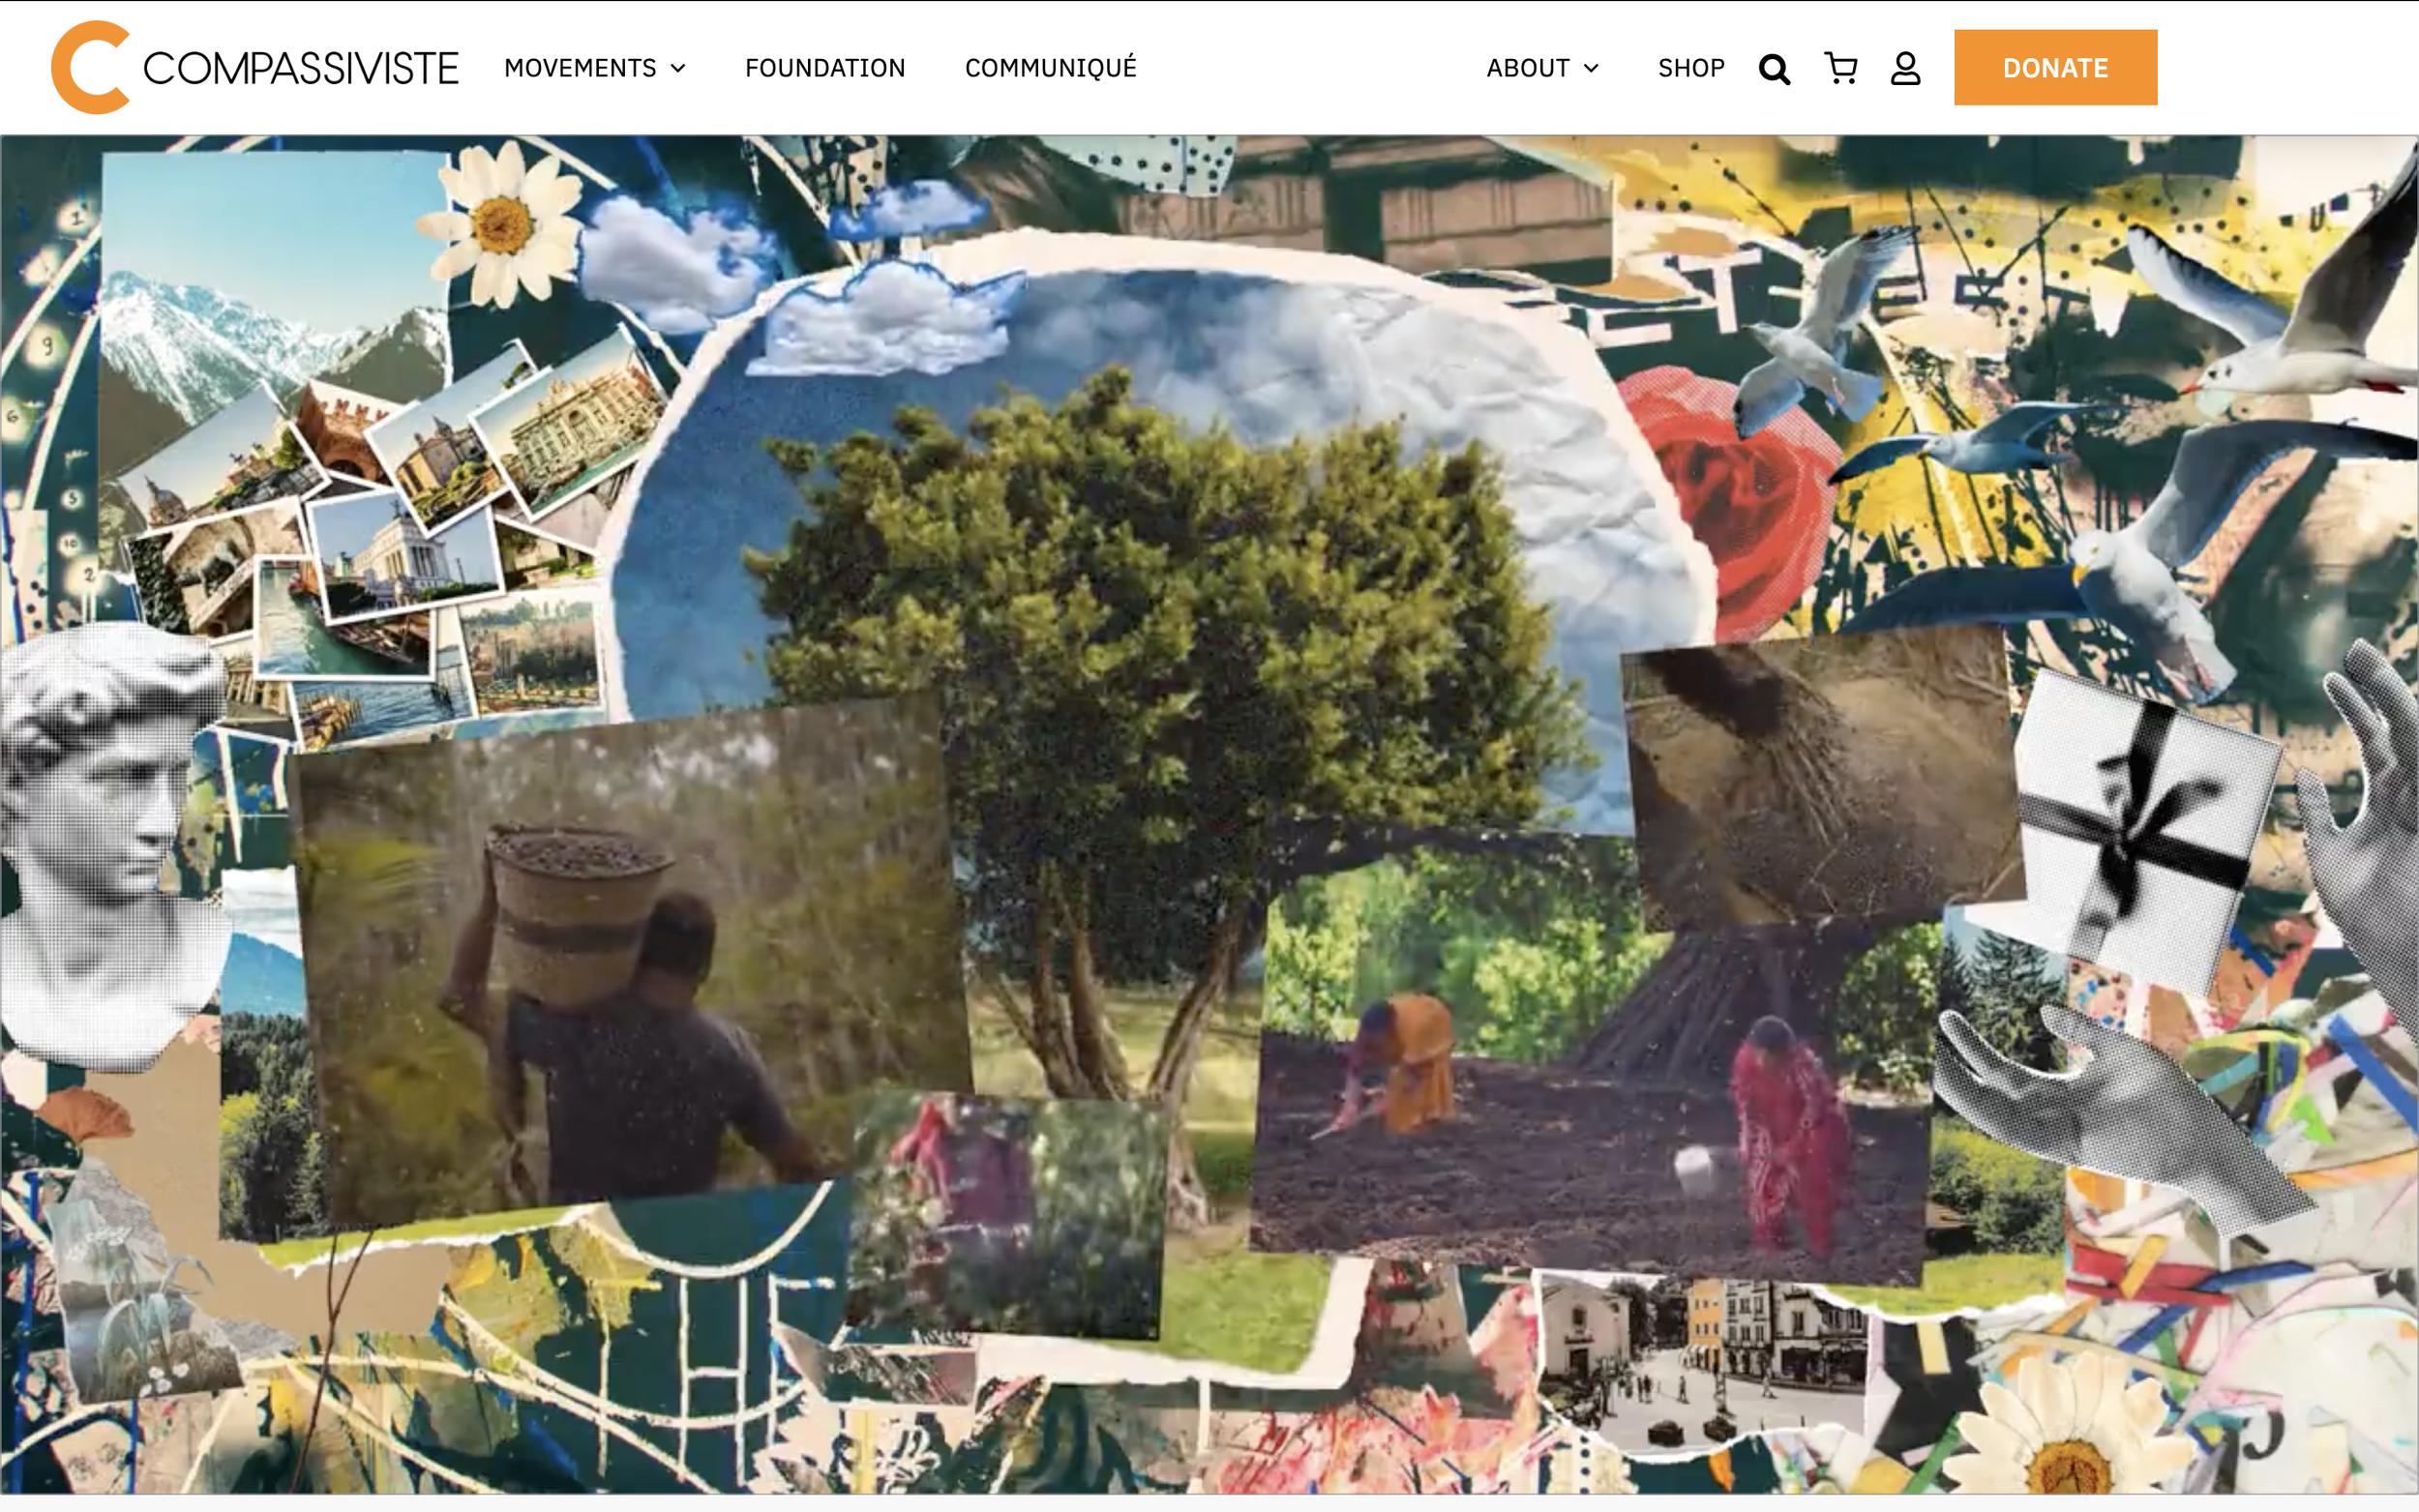Click the COMPASSIVISTE wordmark
This screenshot has width=2419, height=1512.
(300, 68)
